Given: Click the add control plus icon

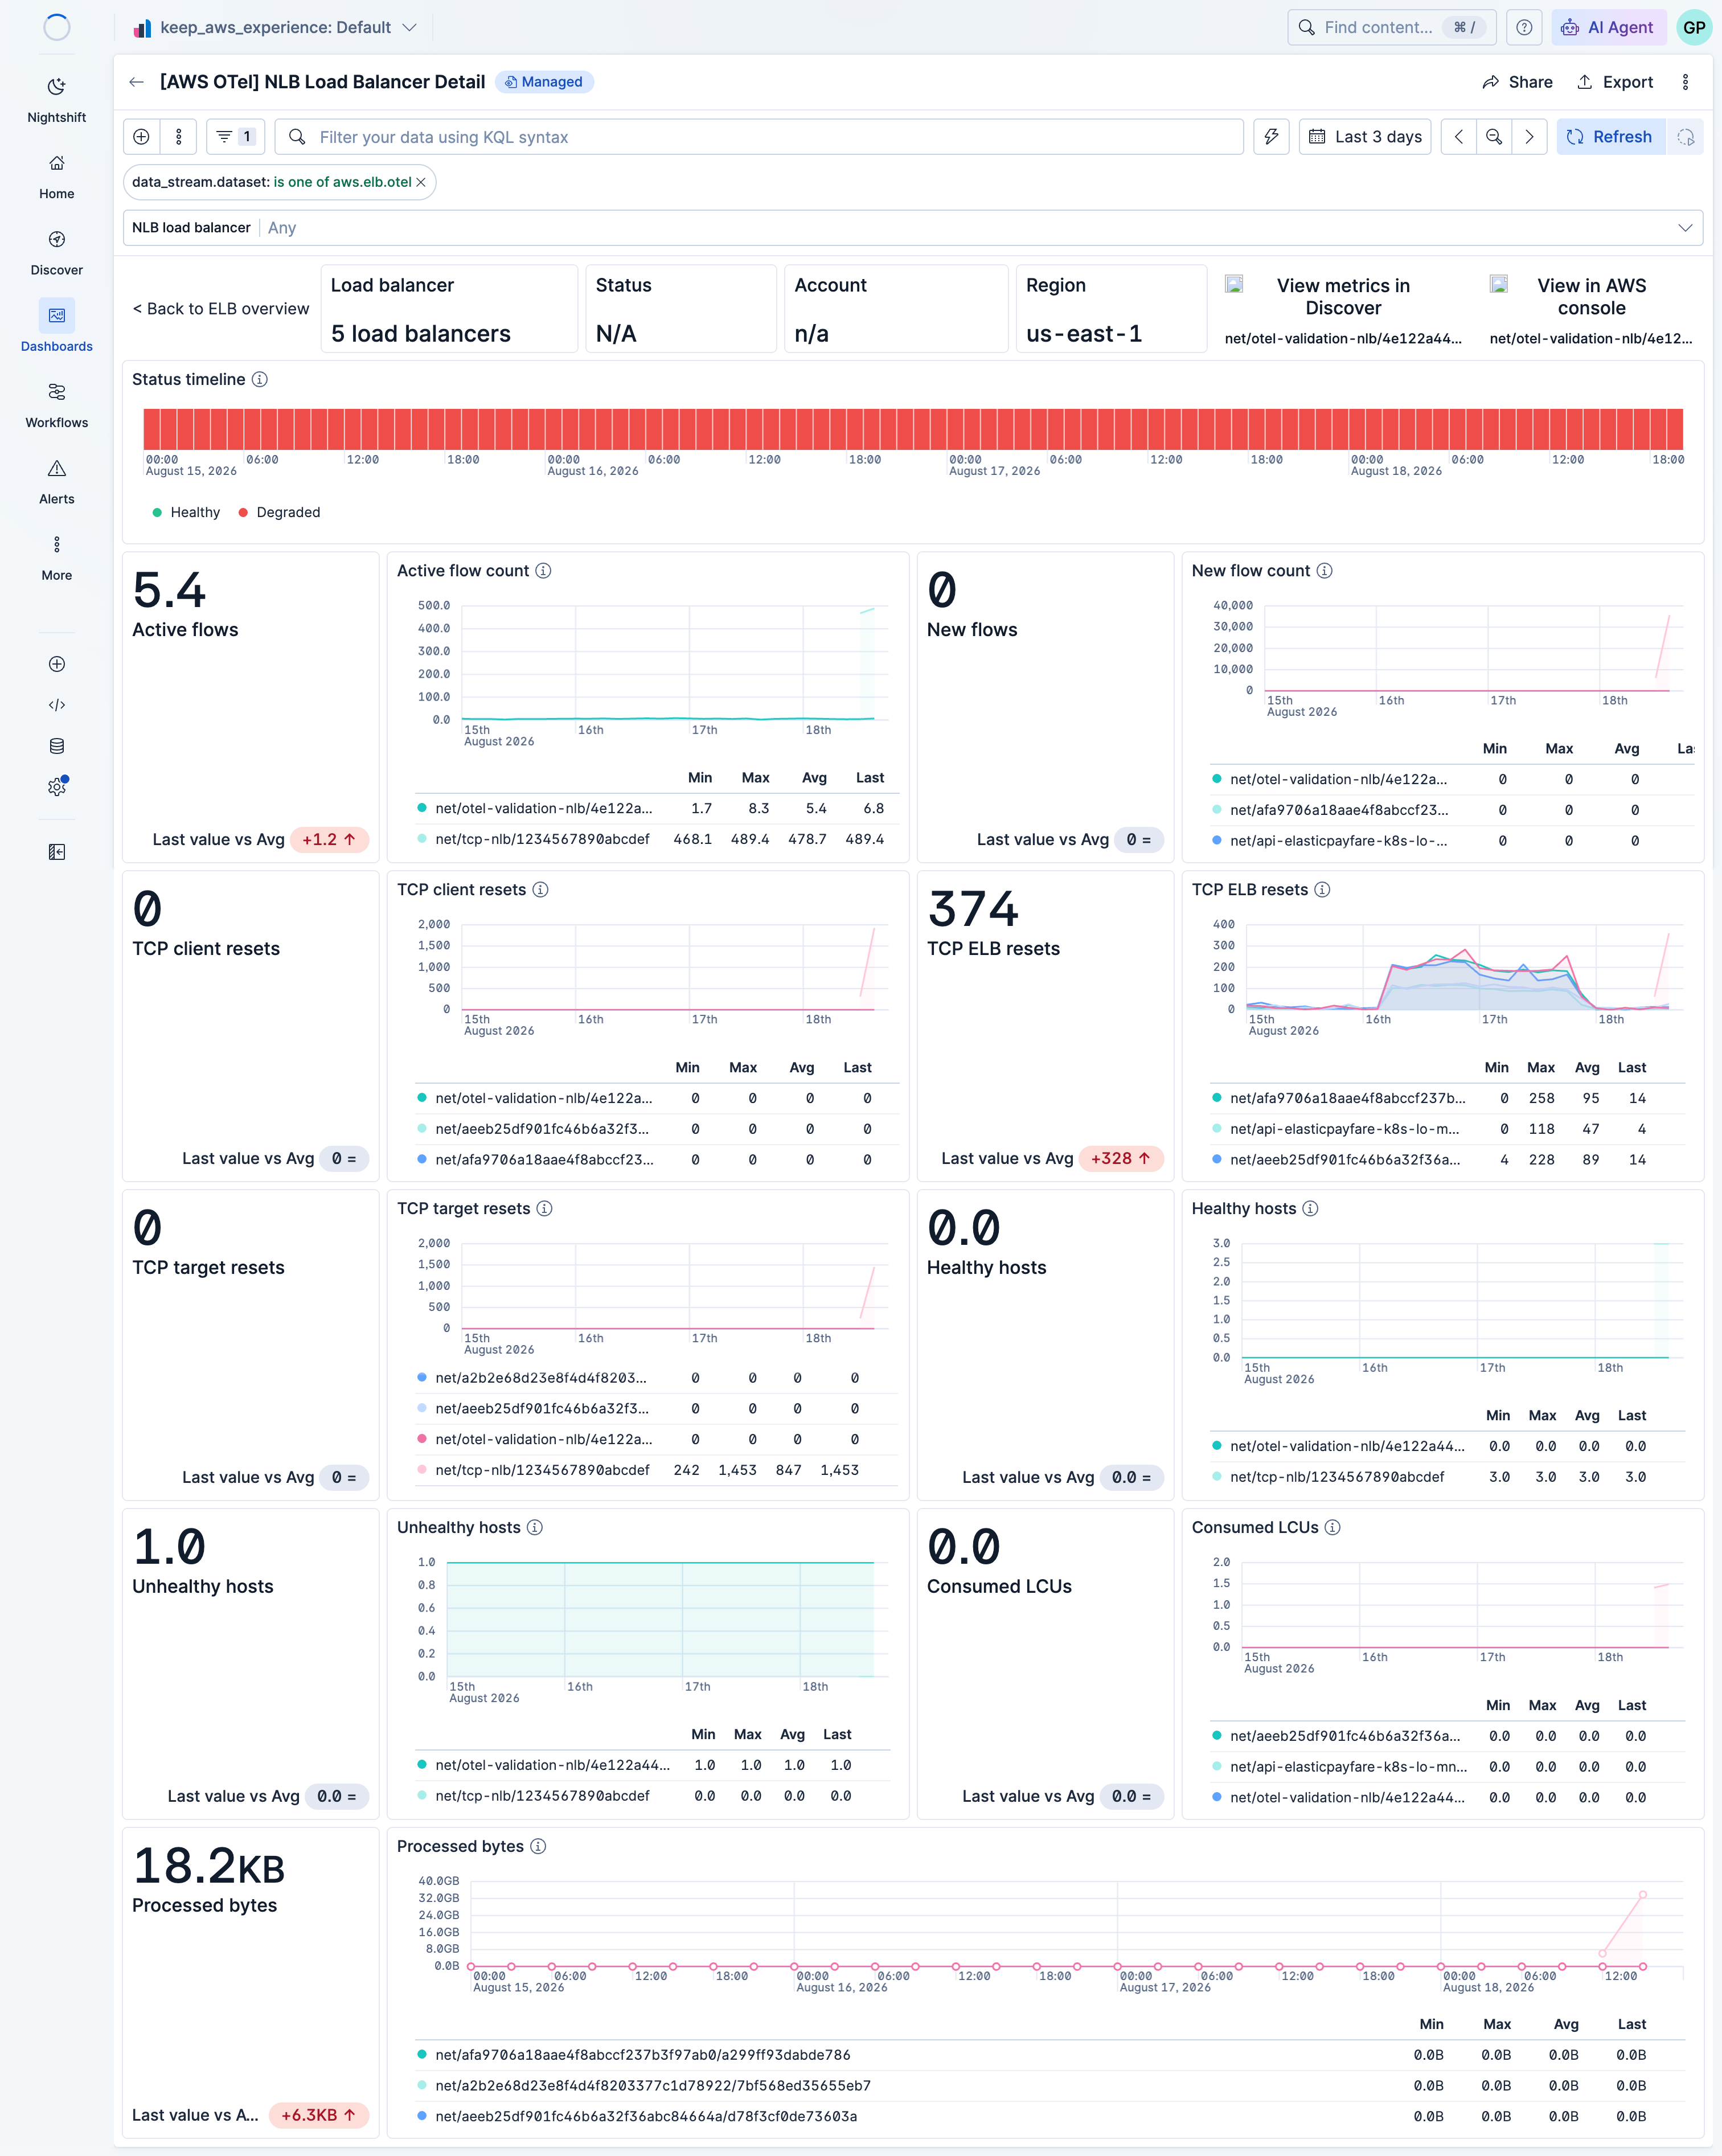Looking at the screenshot, I should pyautogui.click(x=141, y=137).
